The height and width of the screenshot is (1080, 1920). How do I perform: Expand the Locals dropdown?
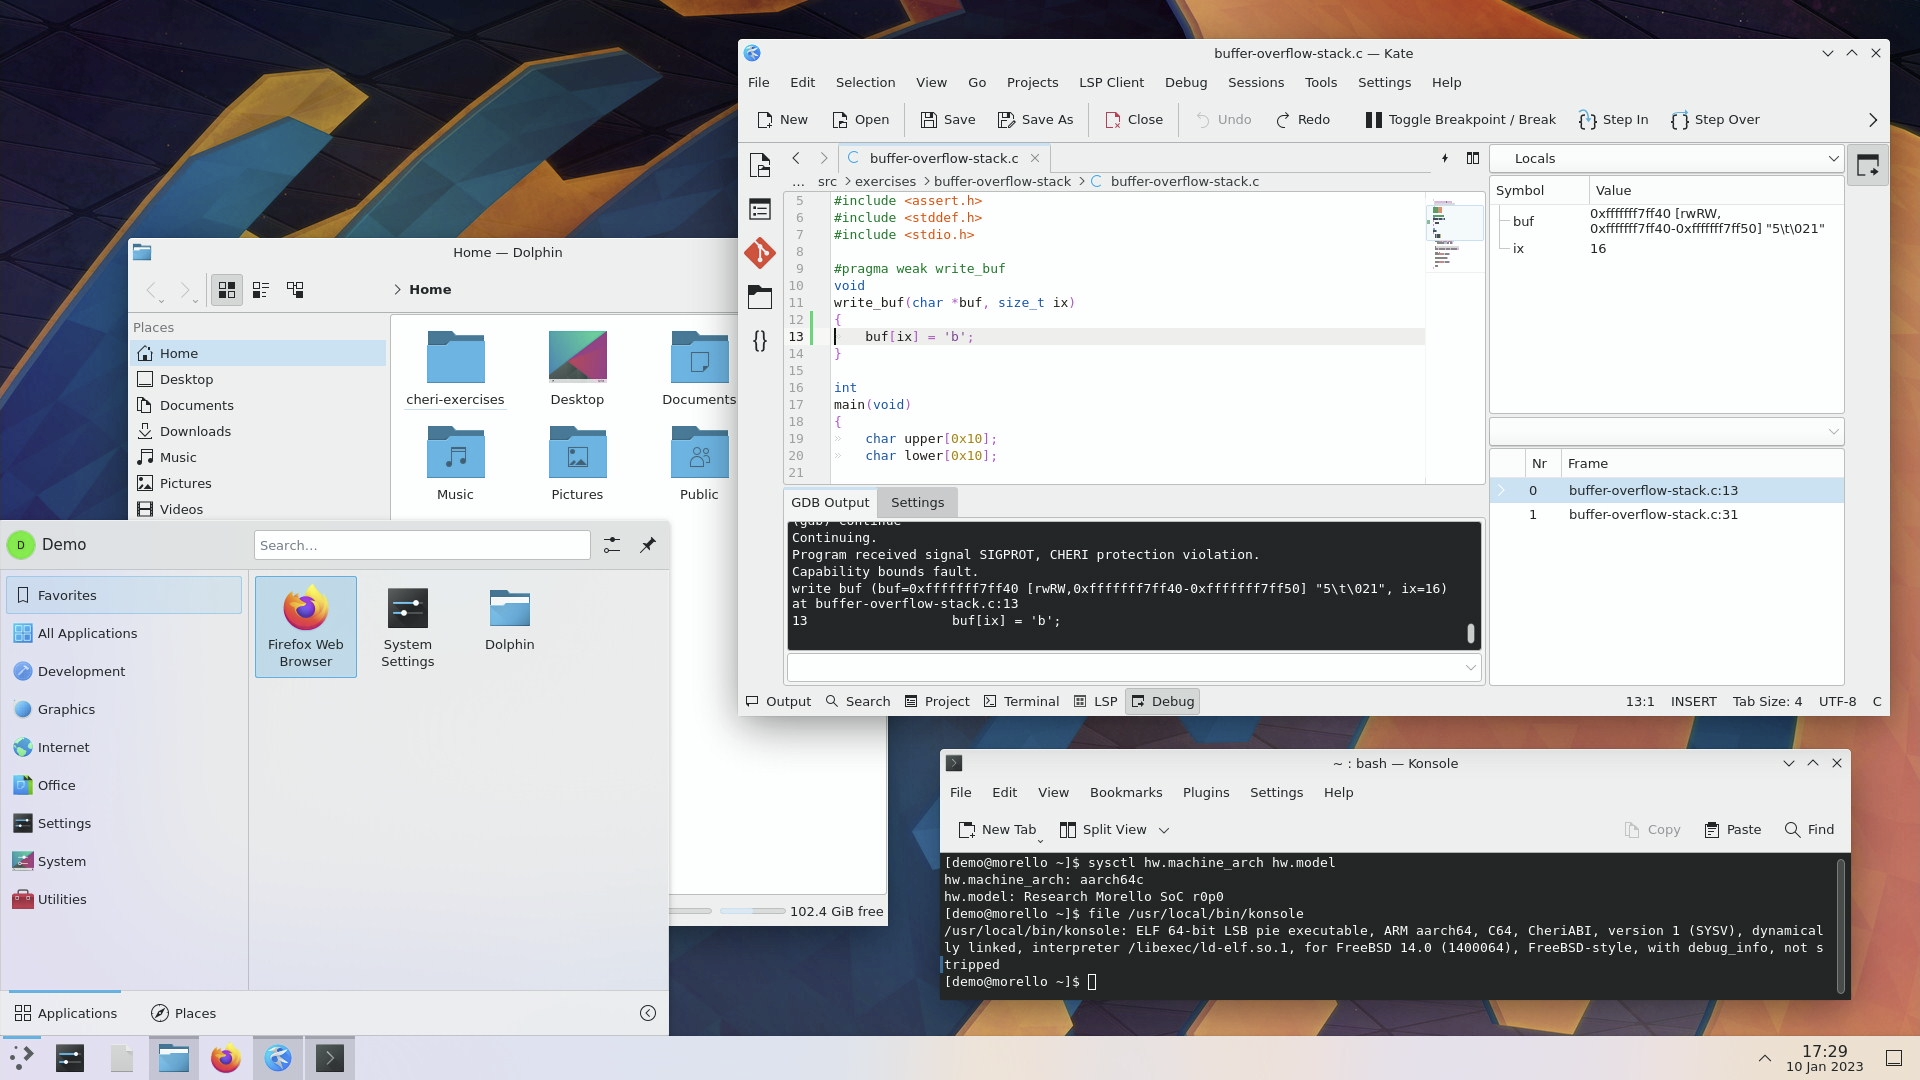pos(1833,159)
